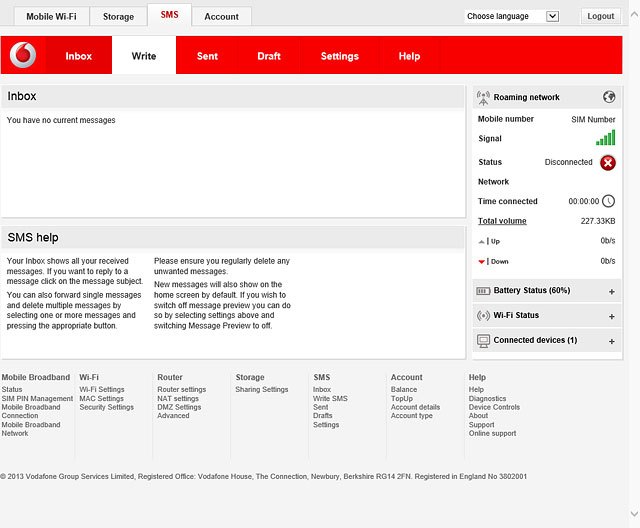The image size is (640, 528).
Task: Click the Up arrow speed icon
Action: click(x=482, y=242)
